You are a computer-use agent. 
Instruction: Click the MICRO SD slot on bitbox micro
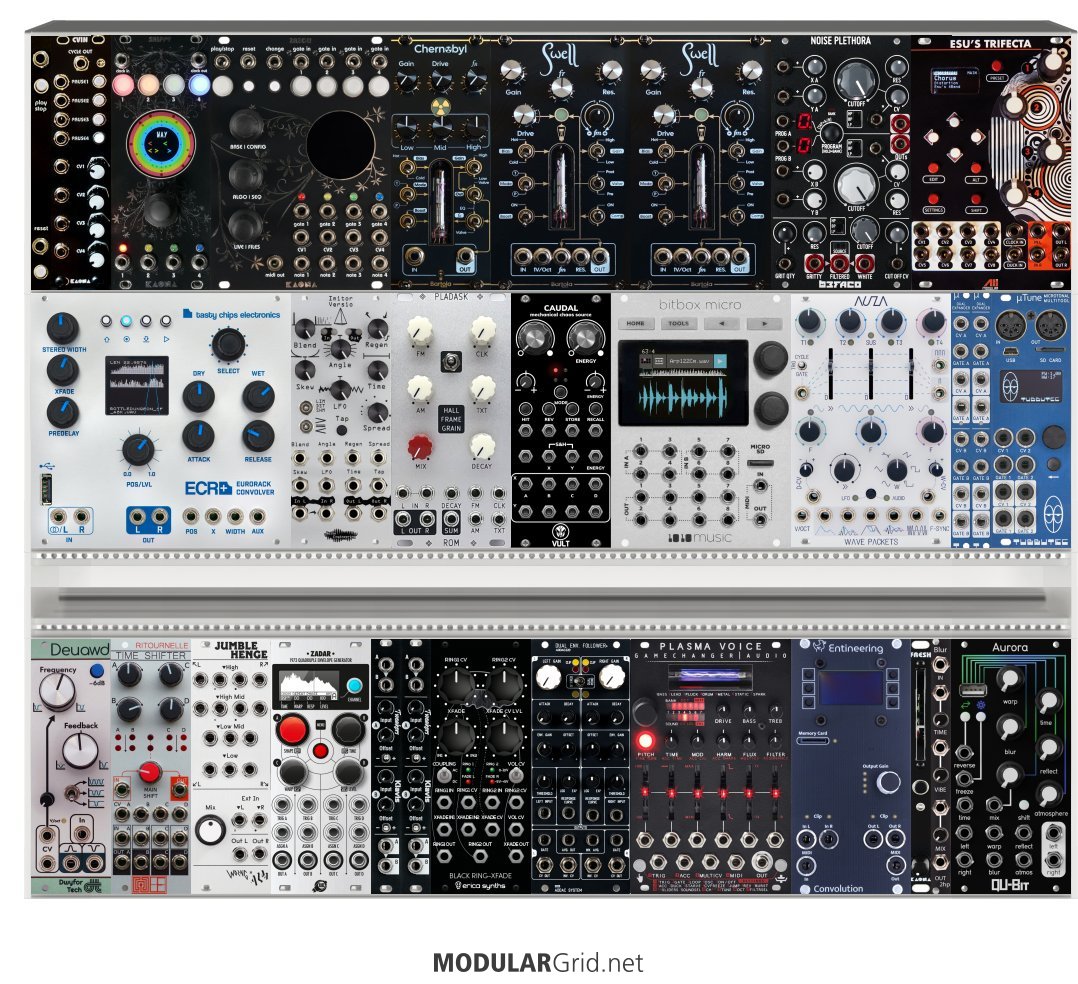click(x=760, y=463)
